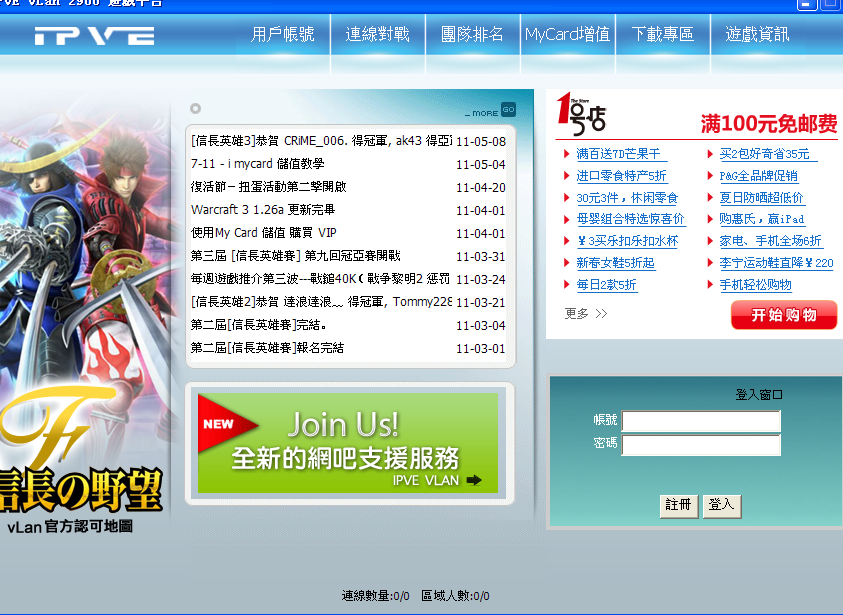Open the 母婴组合特选惊喜价 link

tap(631, 219)
